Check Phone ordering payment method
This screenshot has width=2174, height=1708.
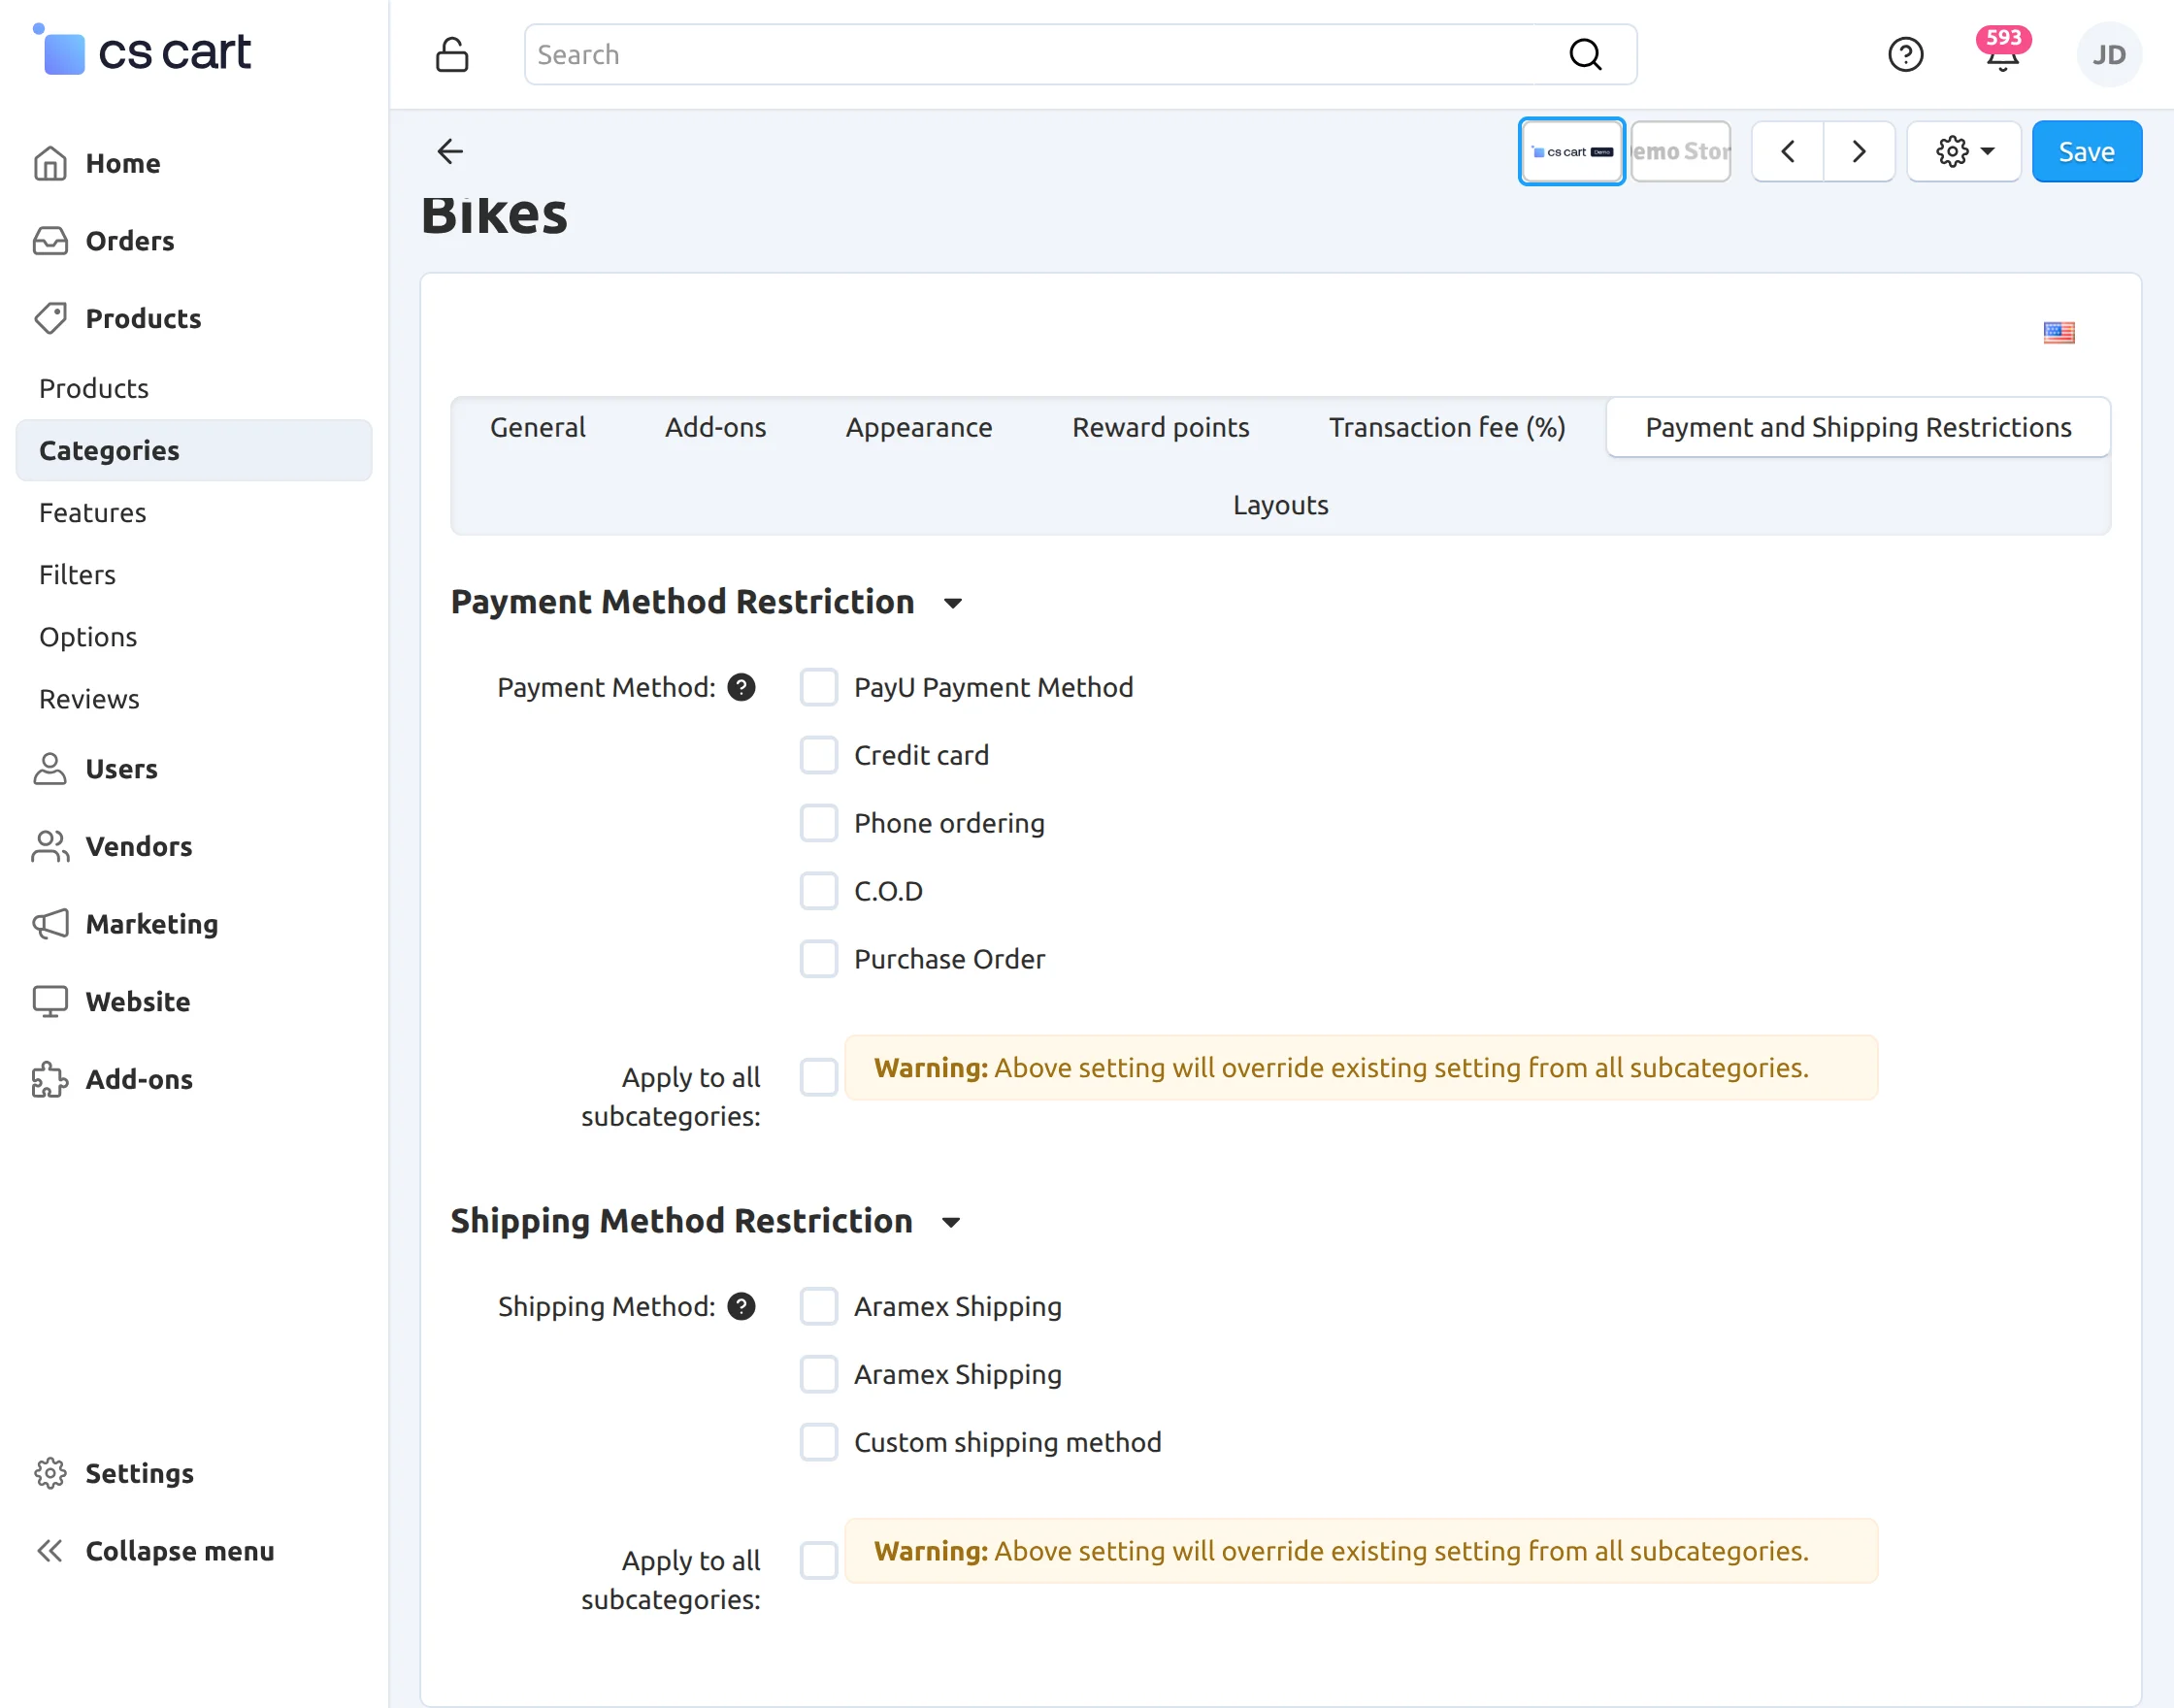point(819,823)
